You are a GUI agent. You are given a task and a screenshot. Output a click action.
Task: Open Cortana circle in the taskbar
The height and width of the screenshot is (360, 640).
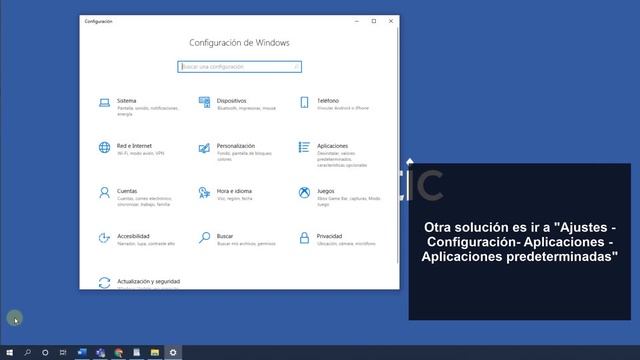45,352
